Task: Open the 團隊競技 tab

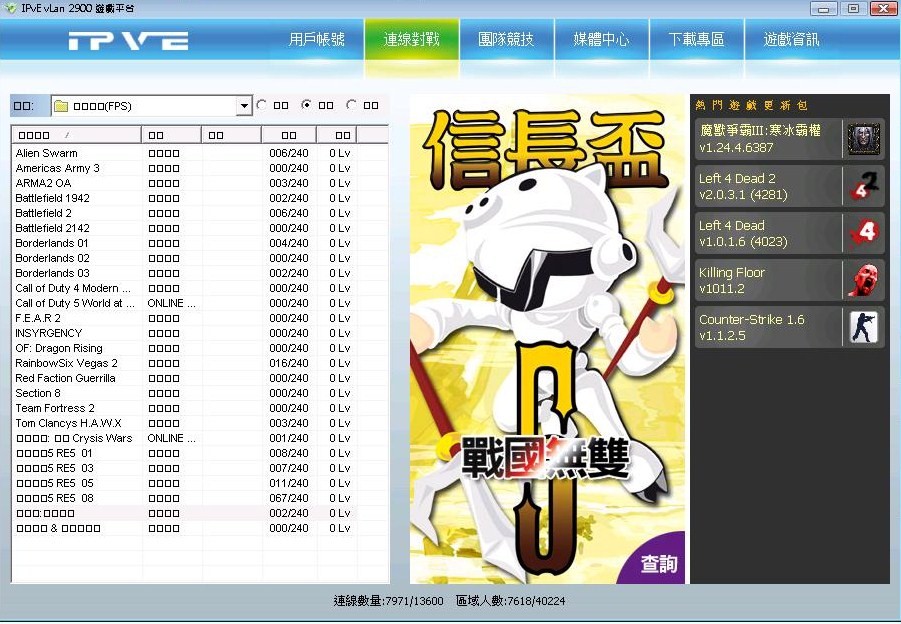Action: pos(507,40)
